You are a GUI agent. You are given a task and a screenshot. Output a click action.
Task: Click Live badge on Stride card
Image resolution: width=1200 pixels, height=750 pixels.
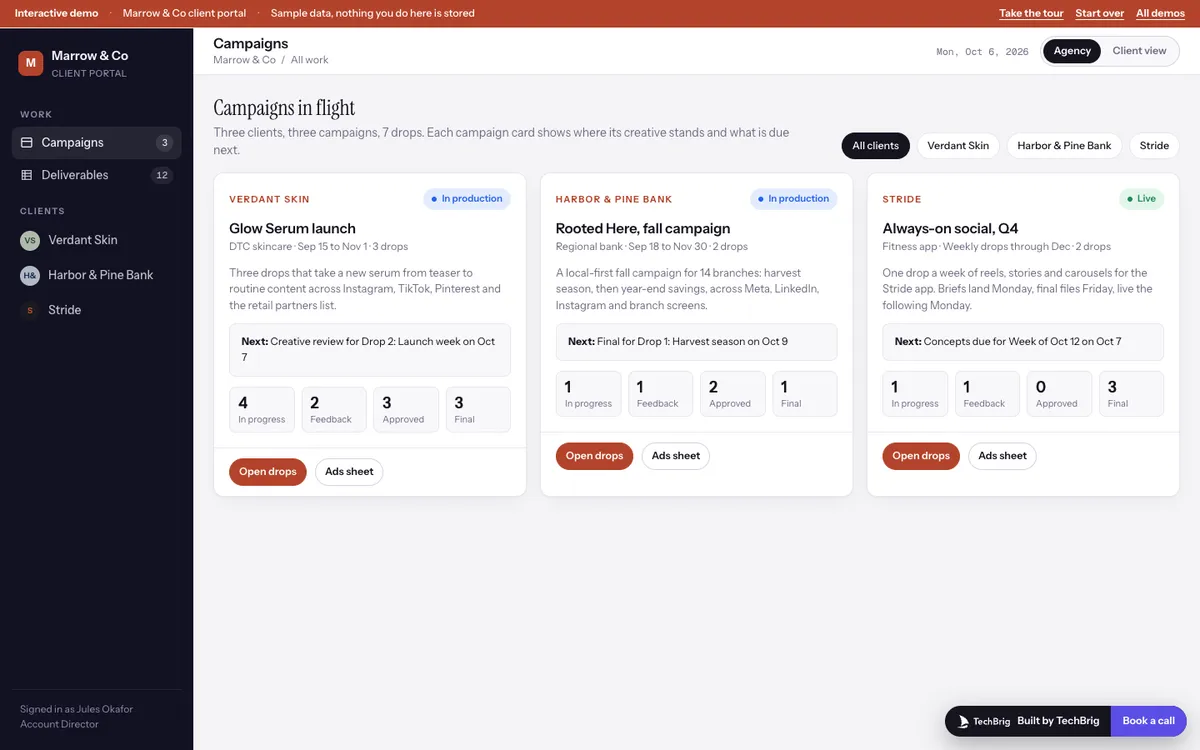click(x=1141, y=199)
